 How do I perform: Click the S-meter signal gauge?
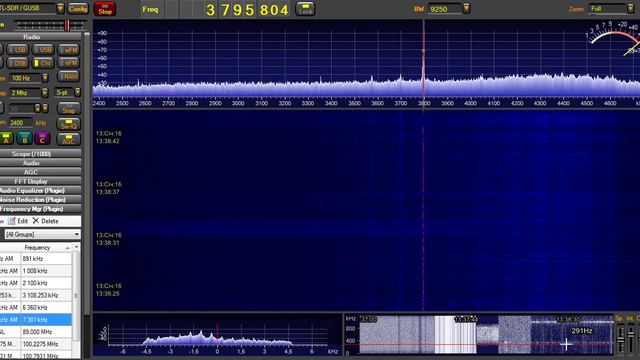(x=612, y=39)
